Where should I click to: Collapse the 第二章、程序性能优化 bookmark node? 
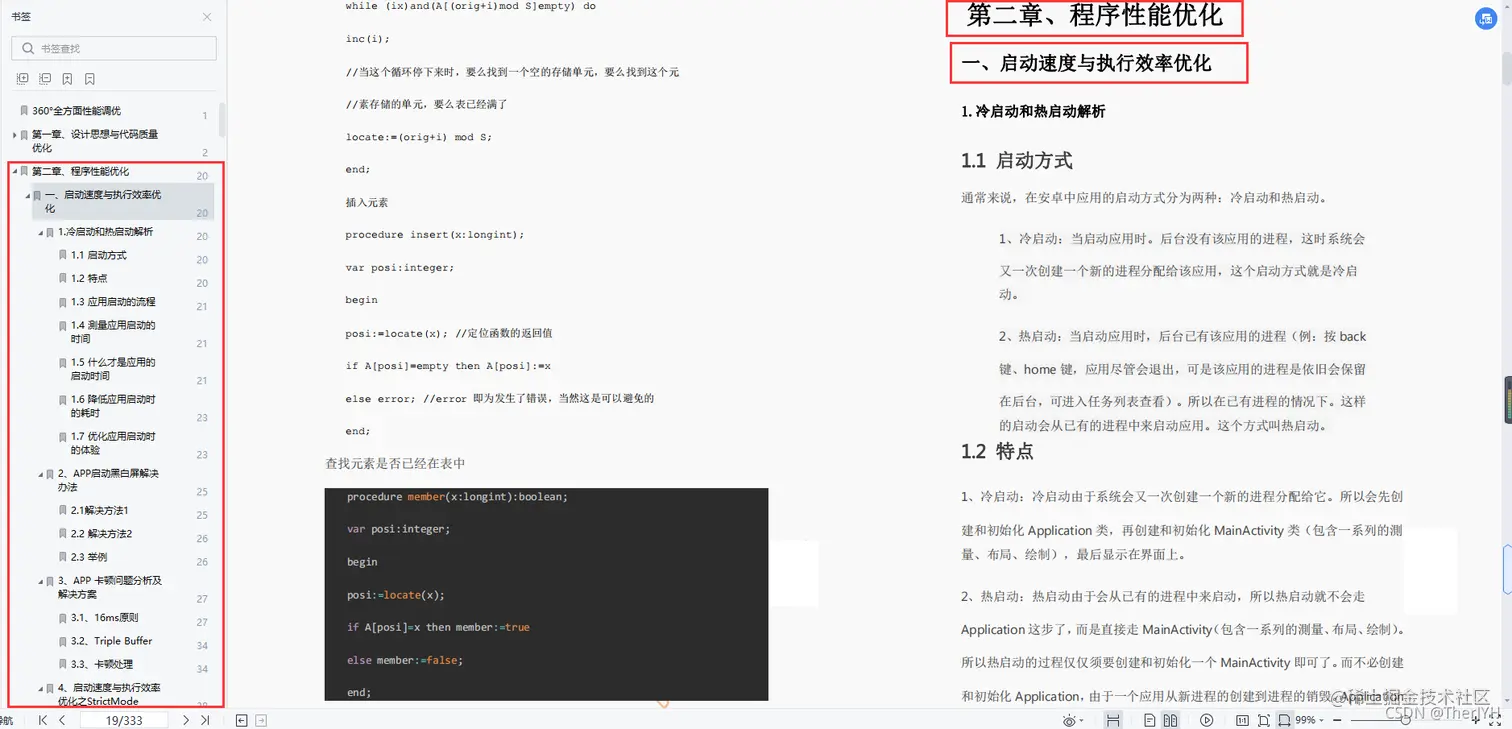(14, 171)
